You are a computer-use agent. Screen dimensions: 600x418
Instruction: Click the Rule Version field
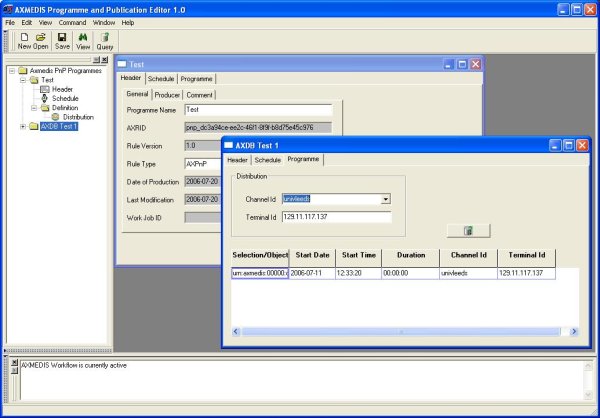pos(203,146)
